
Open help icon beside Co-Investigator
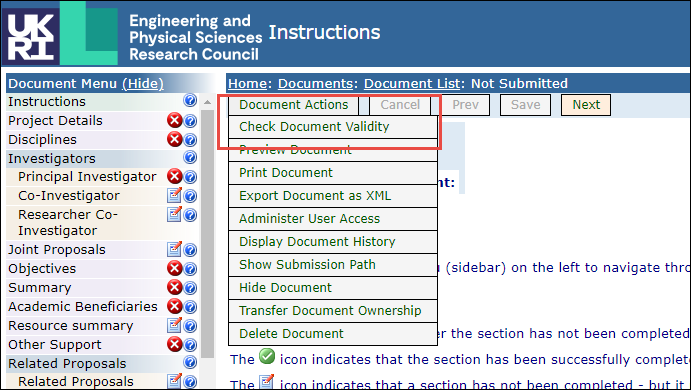(190, 195)
